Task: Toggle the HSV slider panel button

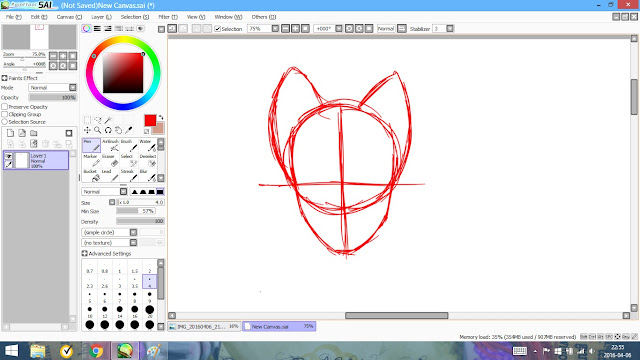Action: point(108,29)
